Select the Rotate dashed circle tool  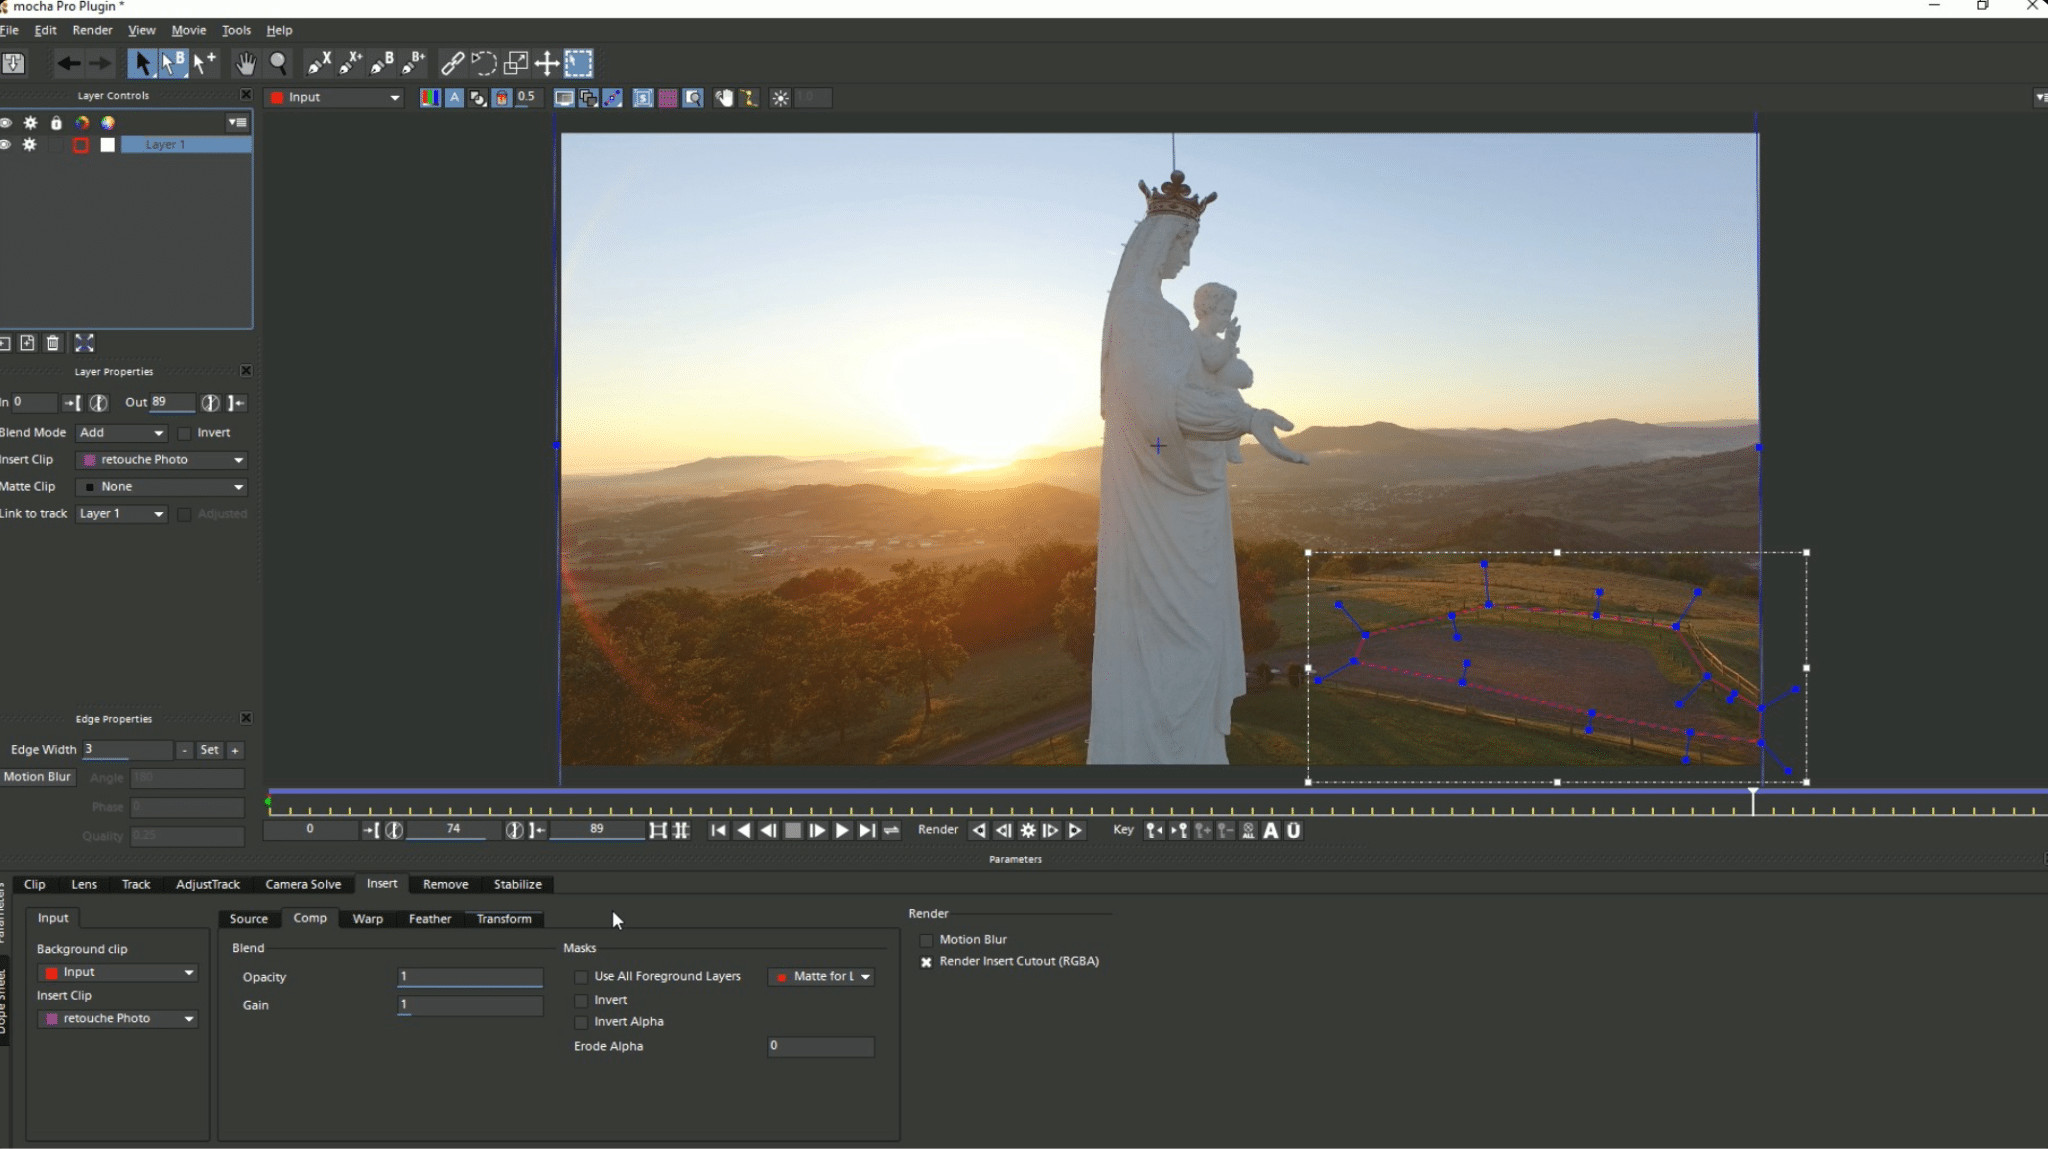click(x=484, y=64)
